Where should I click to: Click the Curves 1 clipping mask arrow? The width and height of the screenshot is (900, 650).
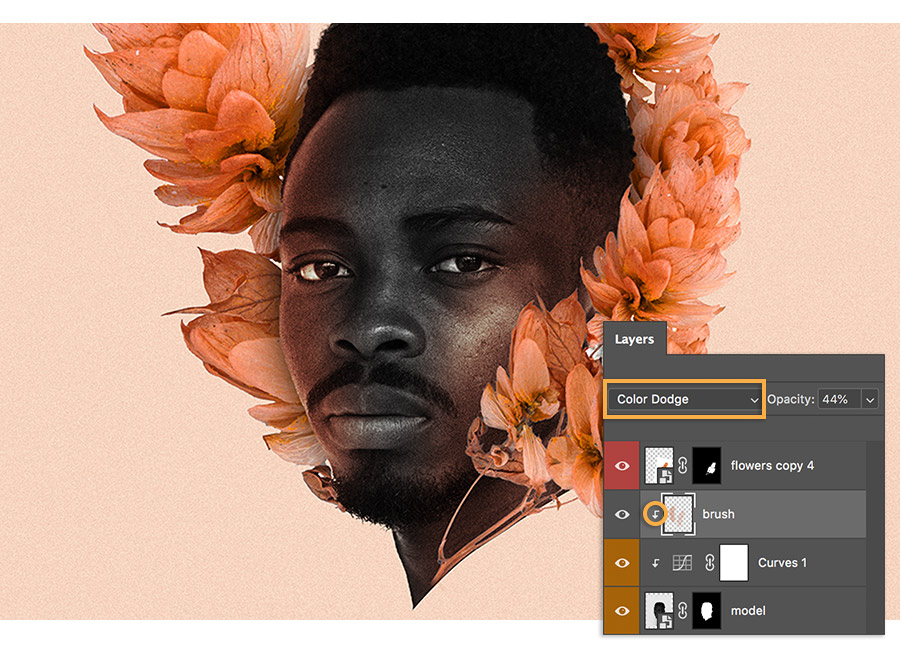tap(655, 563)
